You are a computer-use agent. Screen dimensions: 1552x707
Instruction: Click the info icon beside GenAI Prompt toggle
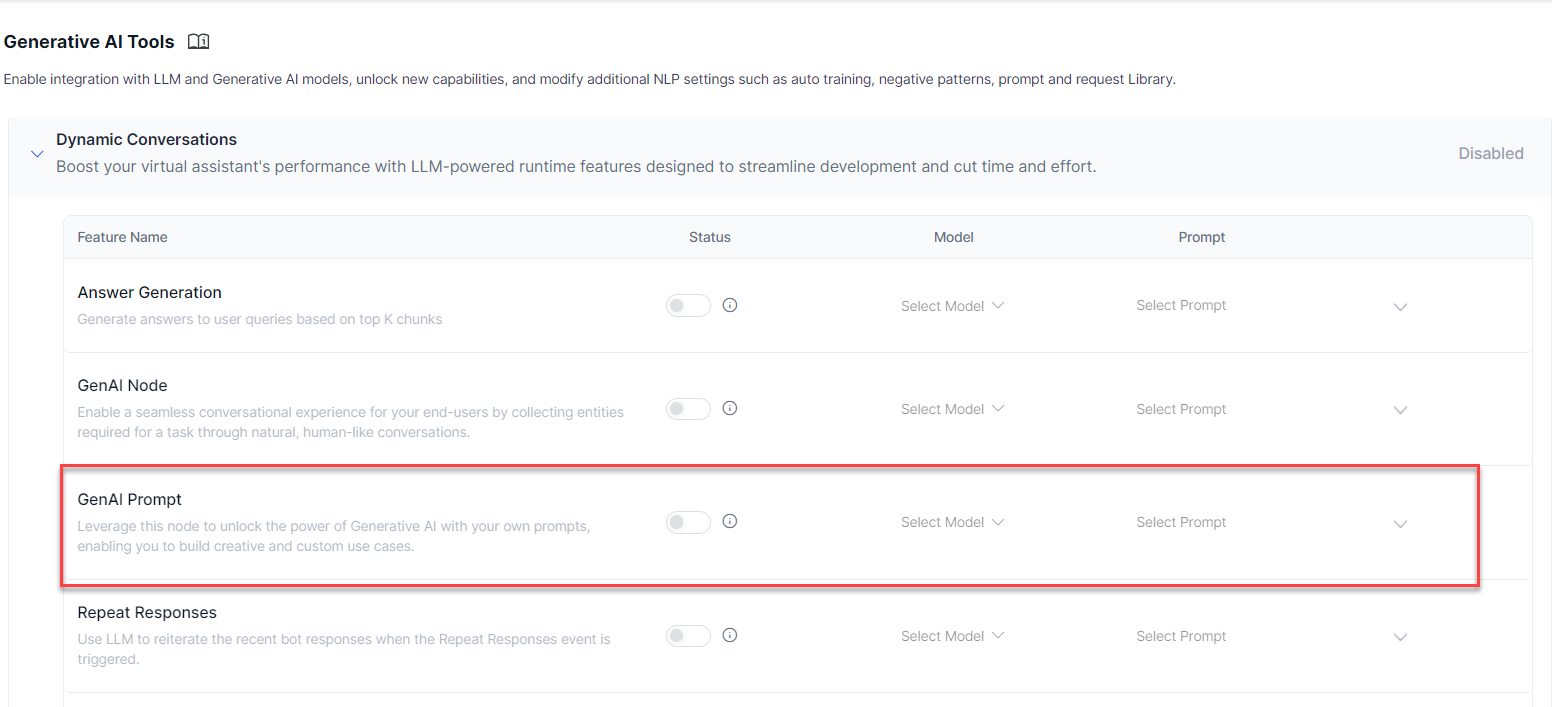coord(730,521)
